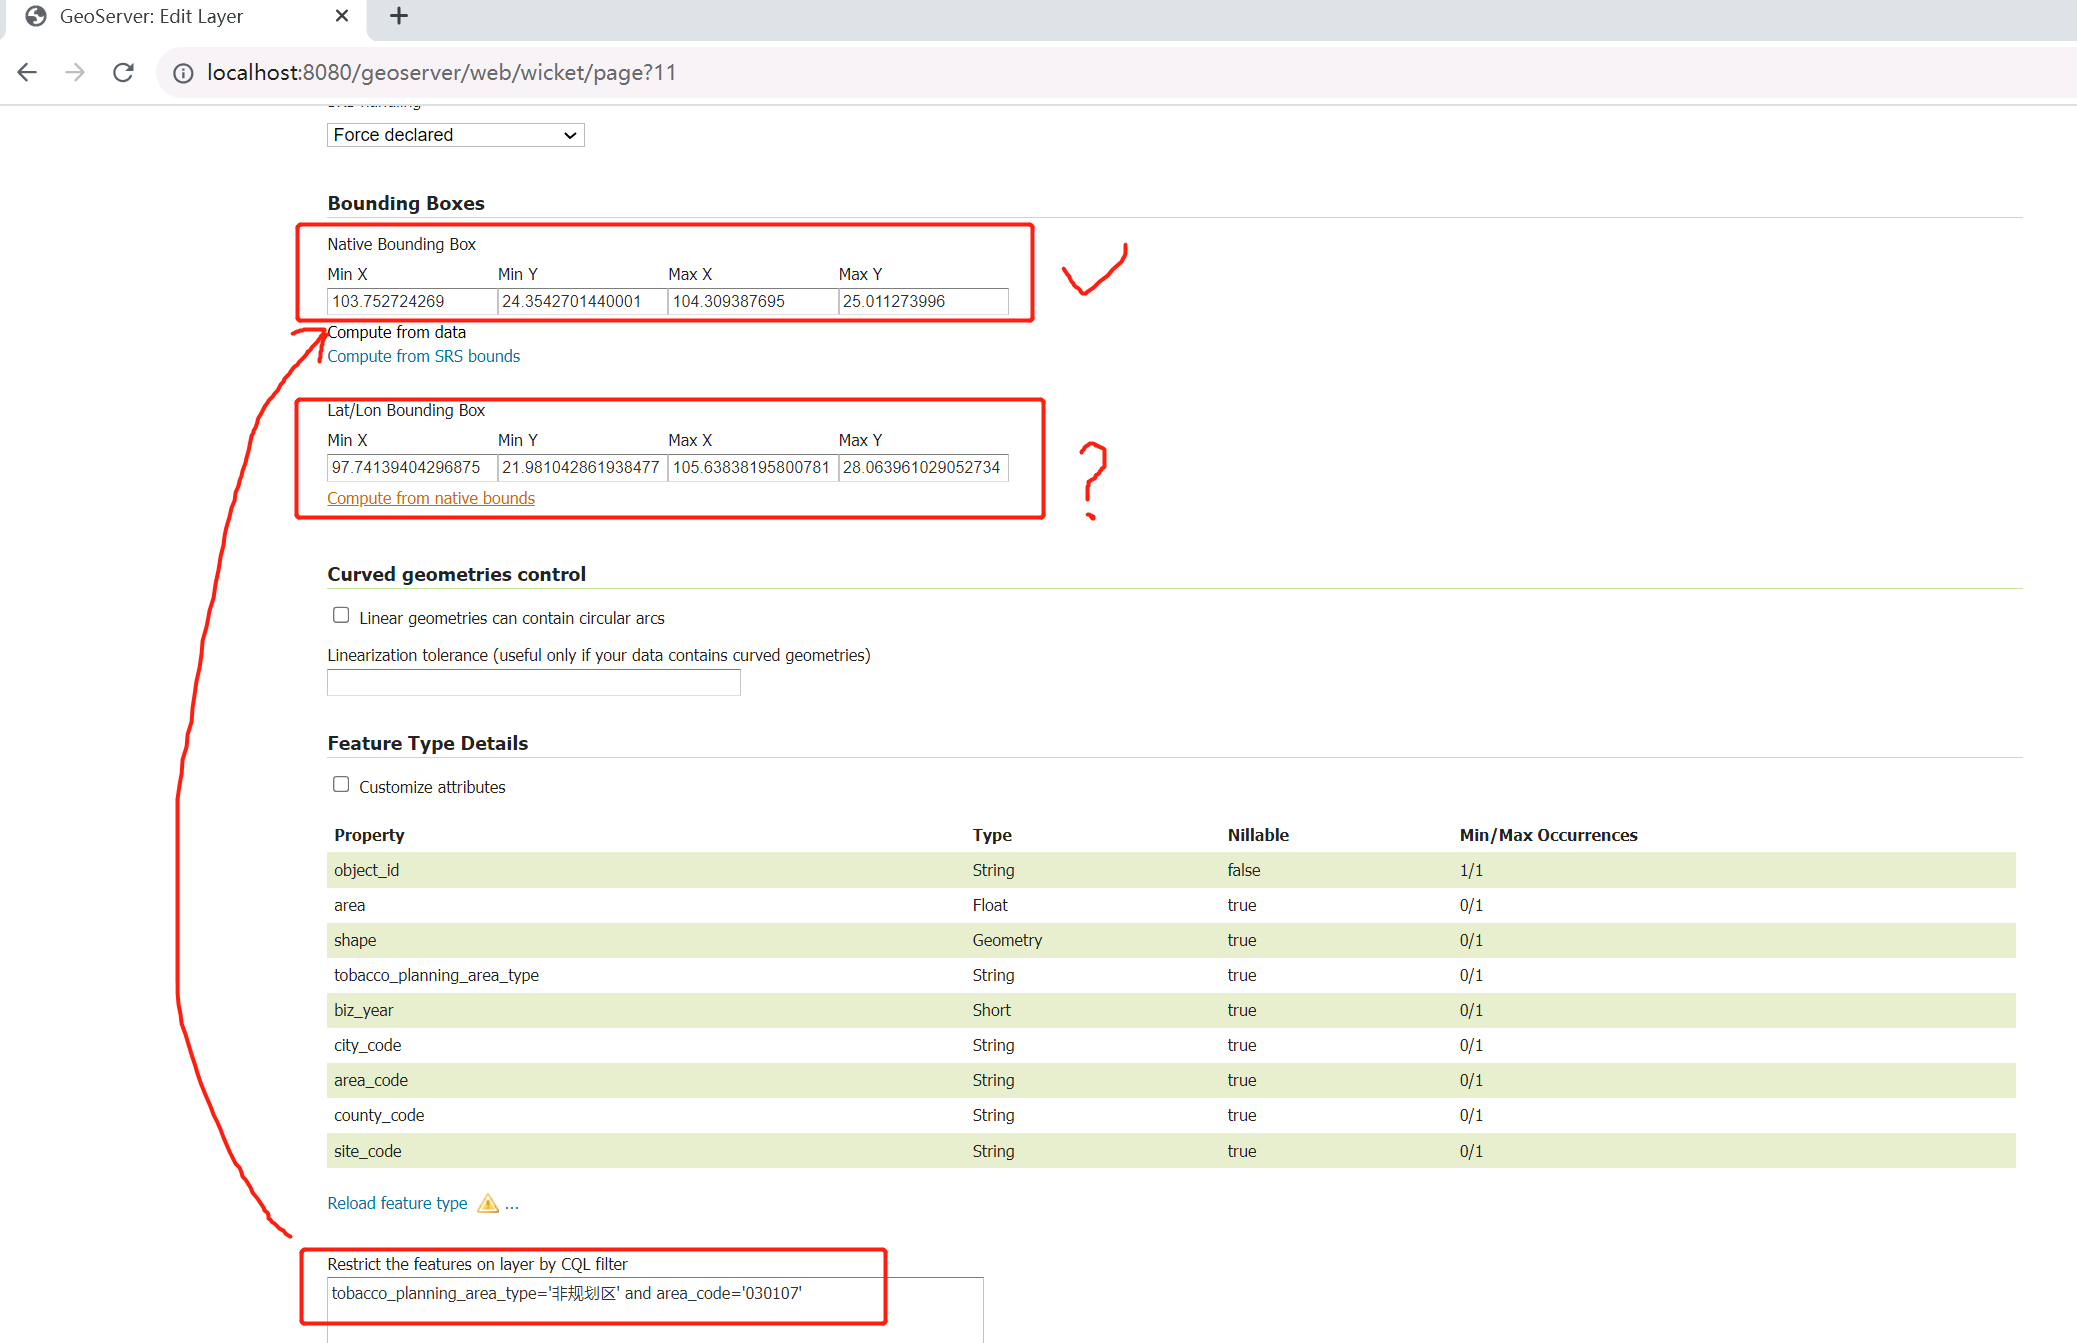Click the GeoServer tab globe favicon

click(x=36, y=16)
